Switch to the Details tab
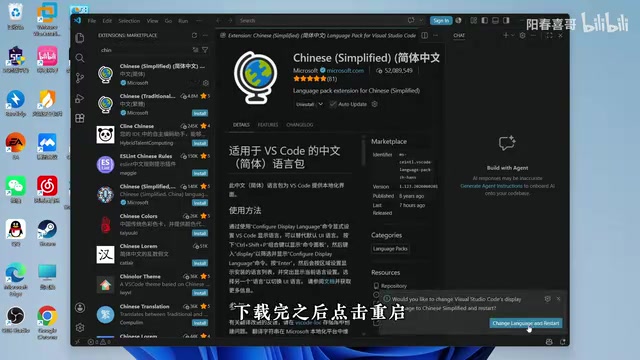Image resolution: width=640 pixels, height=360 pixels. (x=241, y=125)
